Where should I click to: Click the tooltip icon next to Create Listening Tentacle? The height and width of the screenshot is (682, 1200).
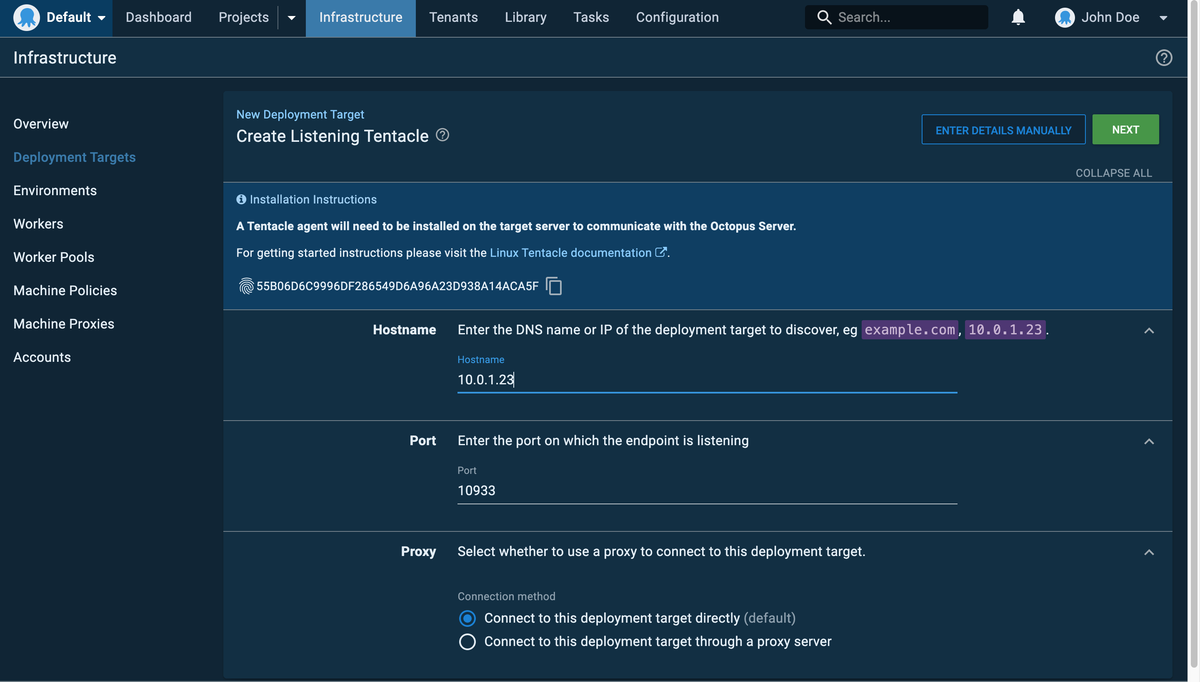tap(443, 132)
